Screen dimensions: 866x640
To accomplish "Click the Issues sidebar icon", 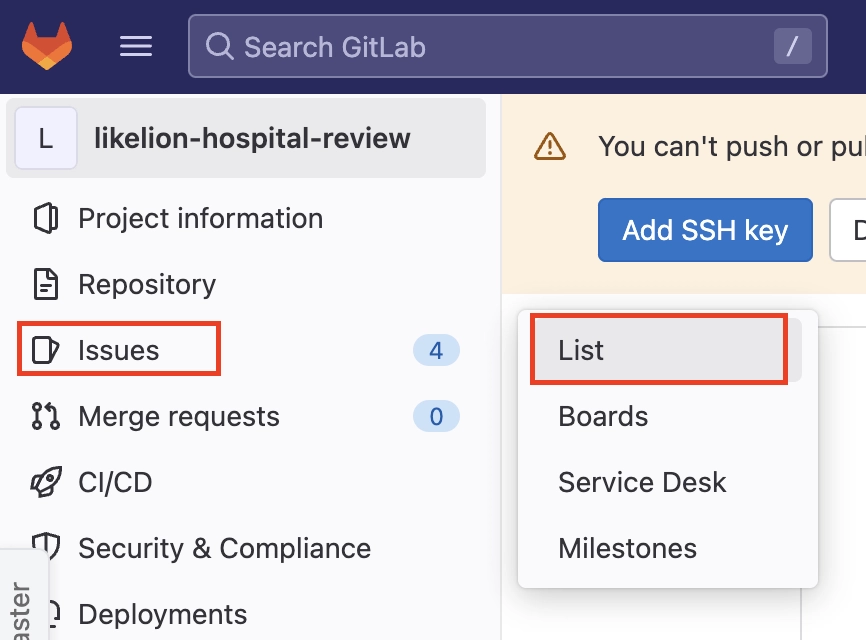I will coord(46,351).
